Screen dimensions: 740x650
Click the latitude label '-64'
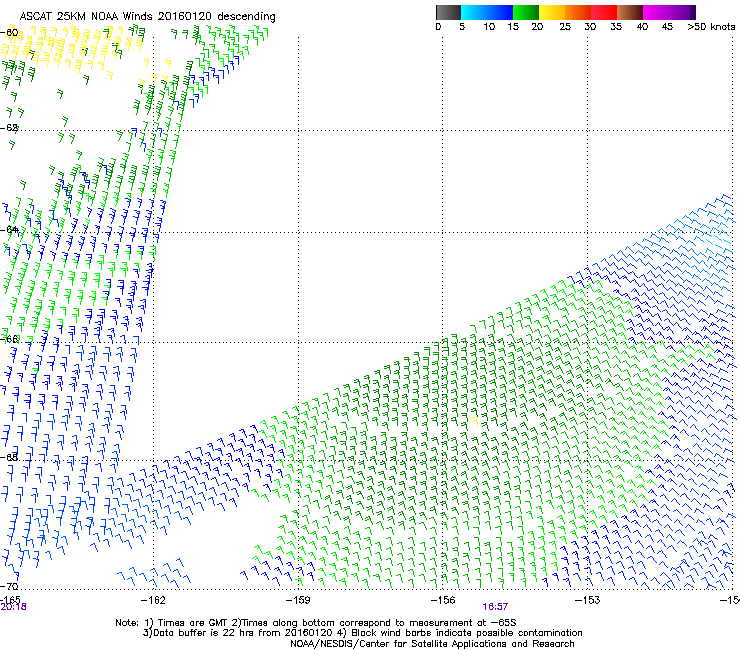9,230
